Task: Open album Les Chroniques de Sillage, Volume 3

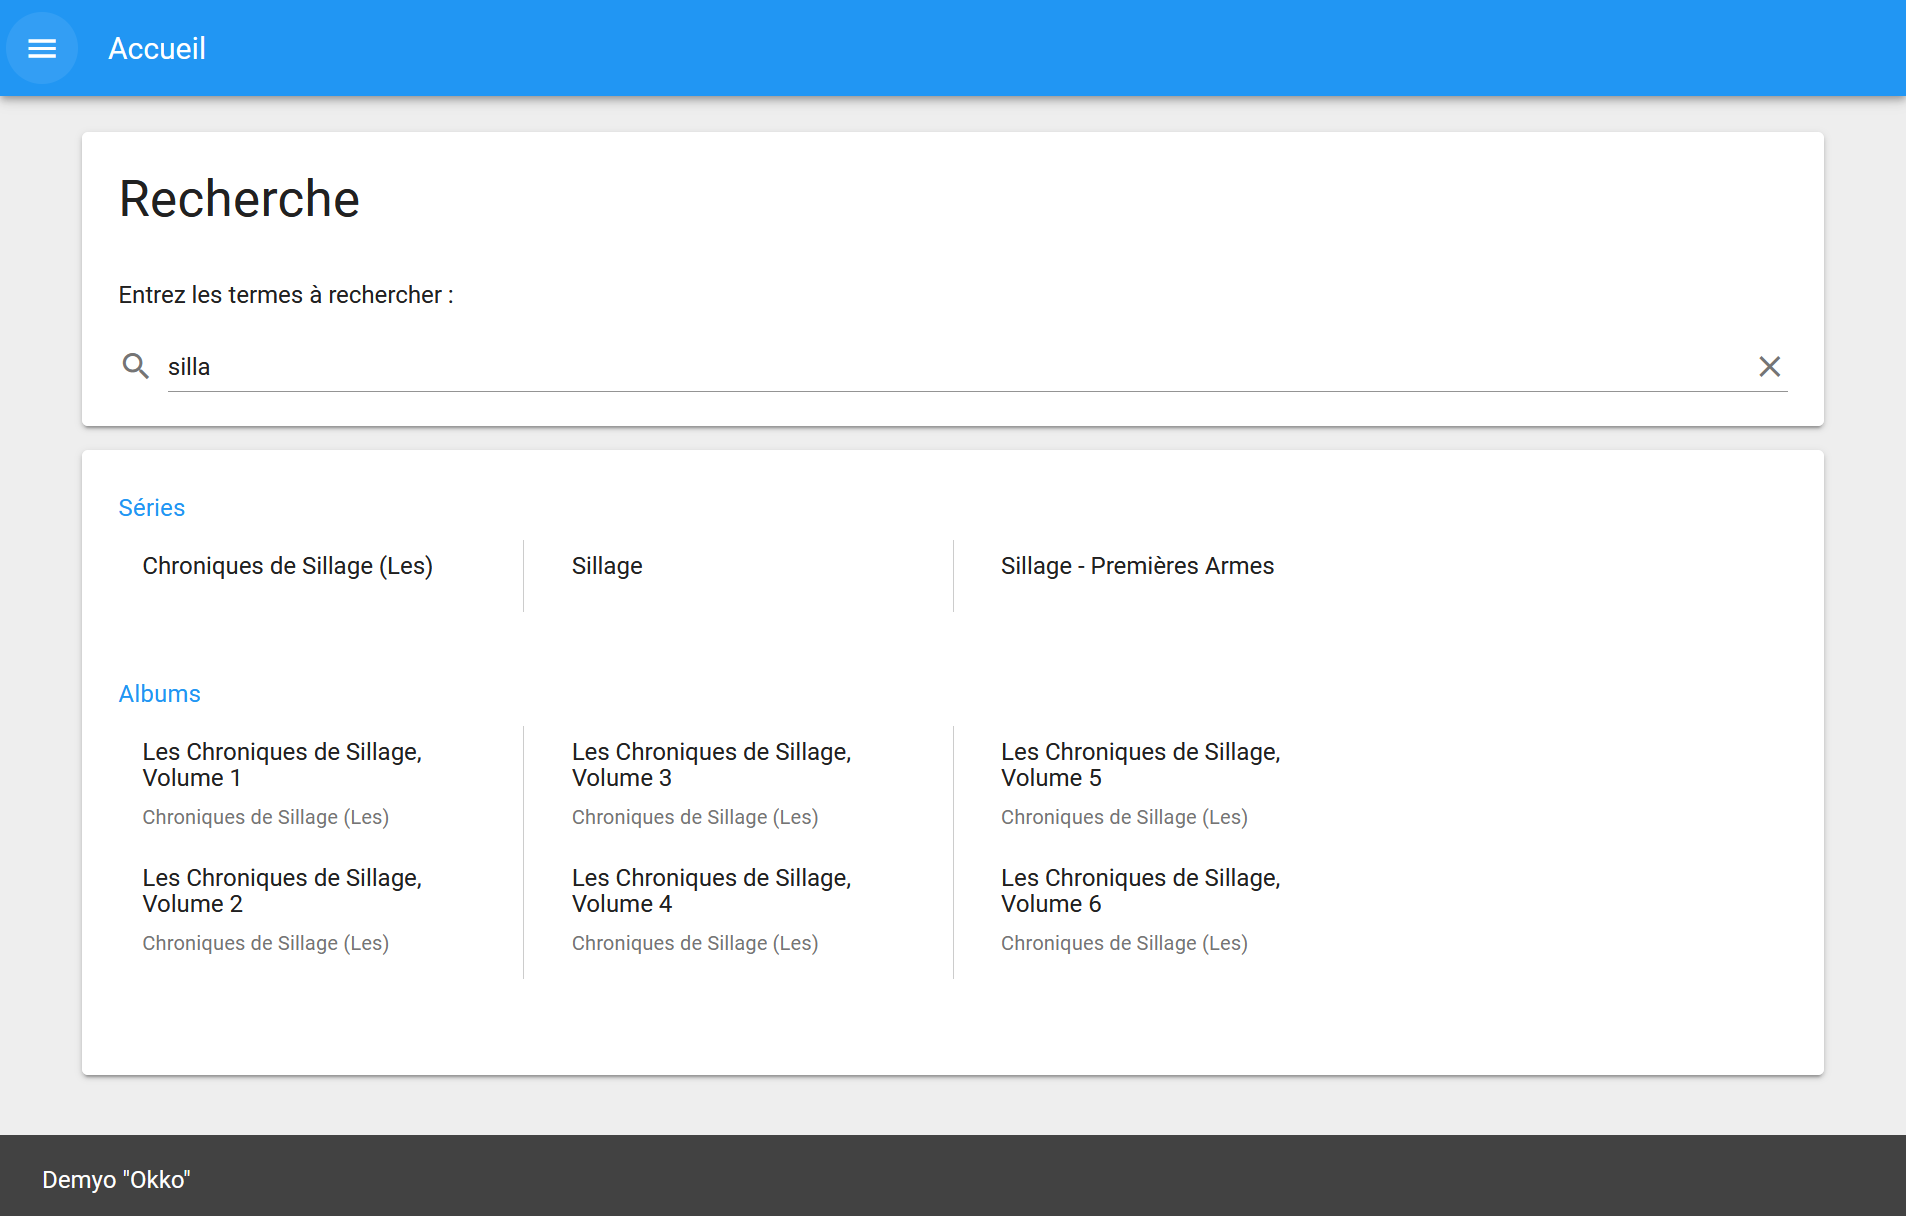Action: 711,765
